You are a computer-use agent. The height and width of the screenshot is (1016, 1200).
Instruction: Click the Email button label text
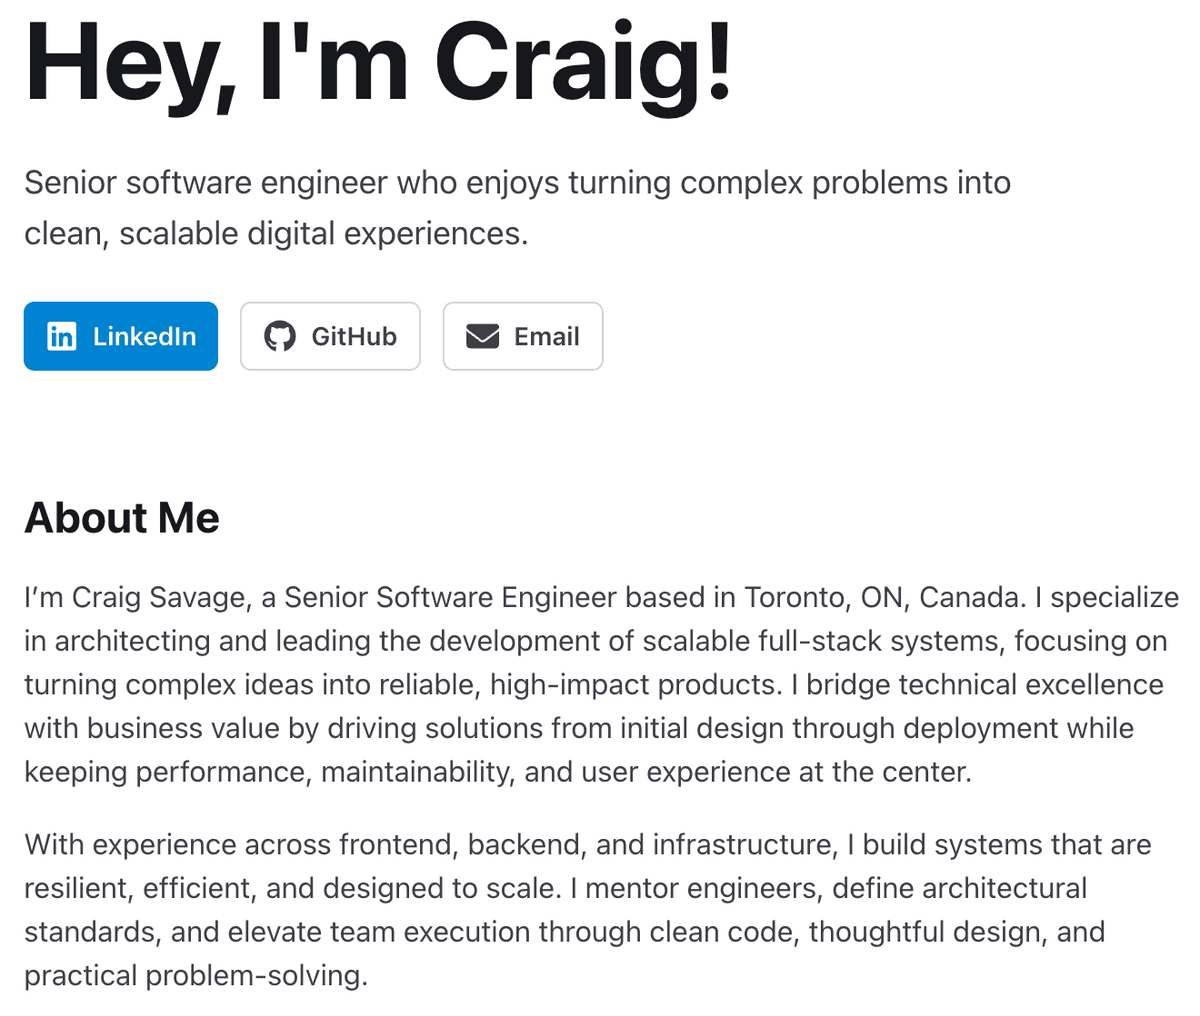pyautogui.click(x=546, y=336)
